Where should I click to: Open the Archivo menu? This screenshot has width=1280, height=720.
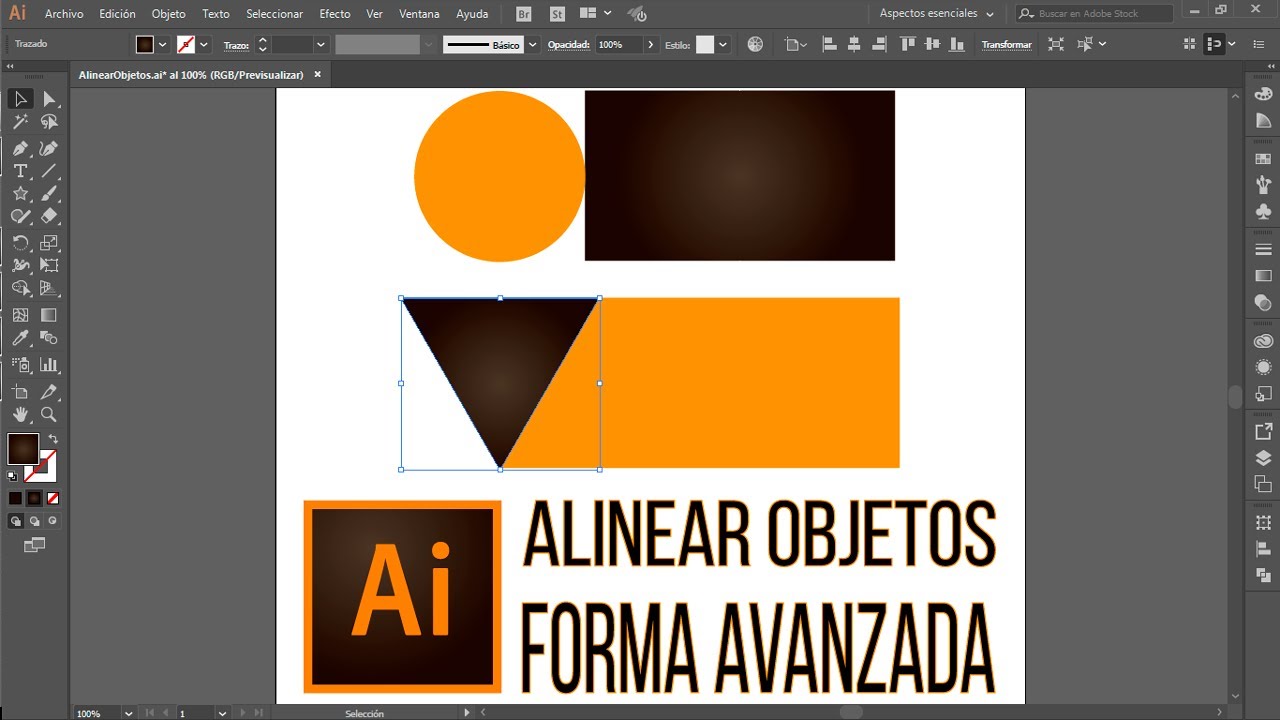point(64,14)
